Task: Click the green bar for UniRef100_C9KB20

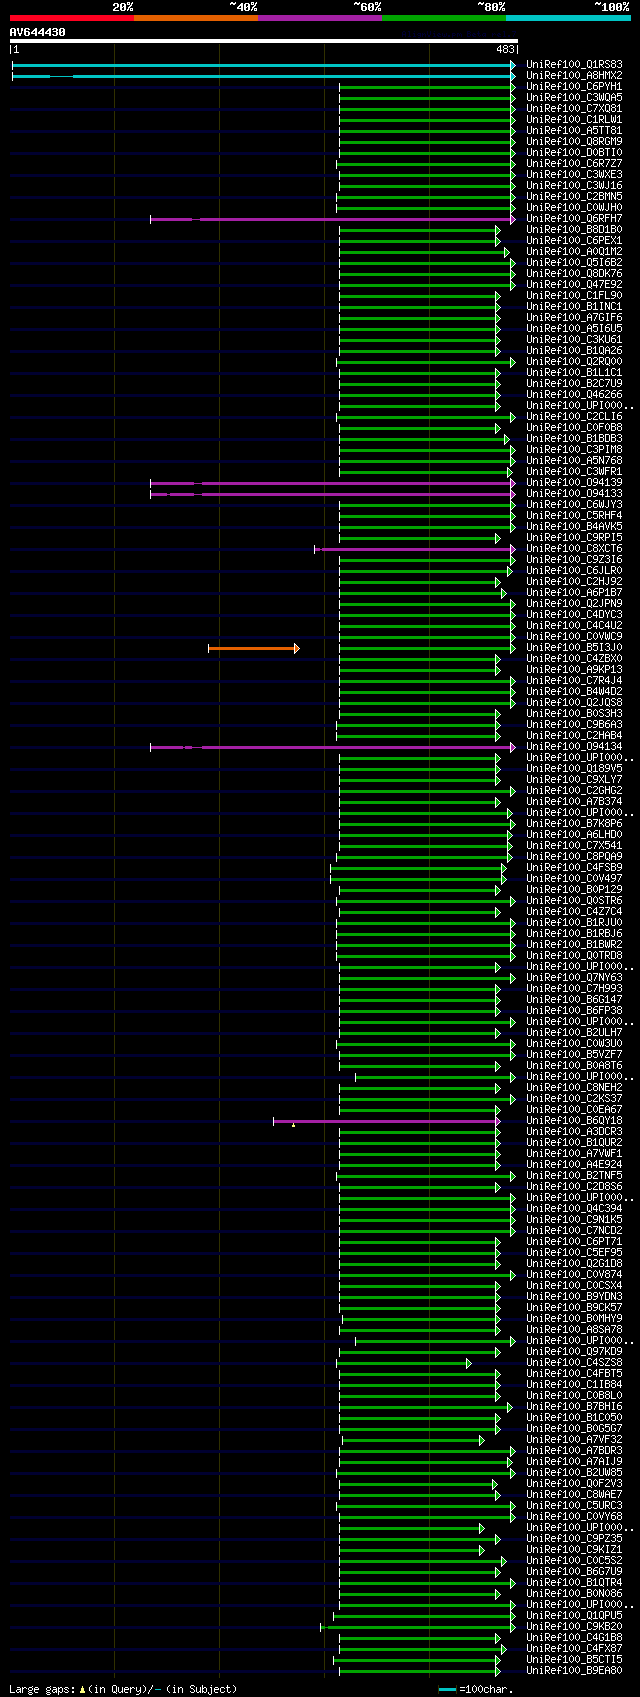Action: 418,1627
